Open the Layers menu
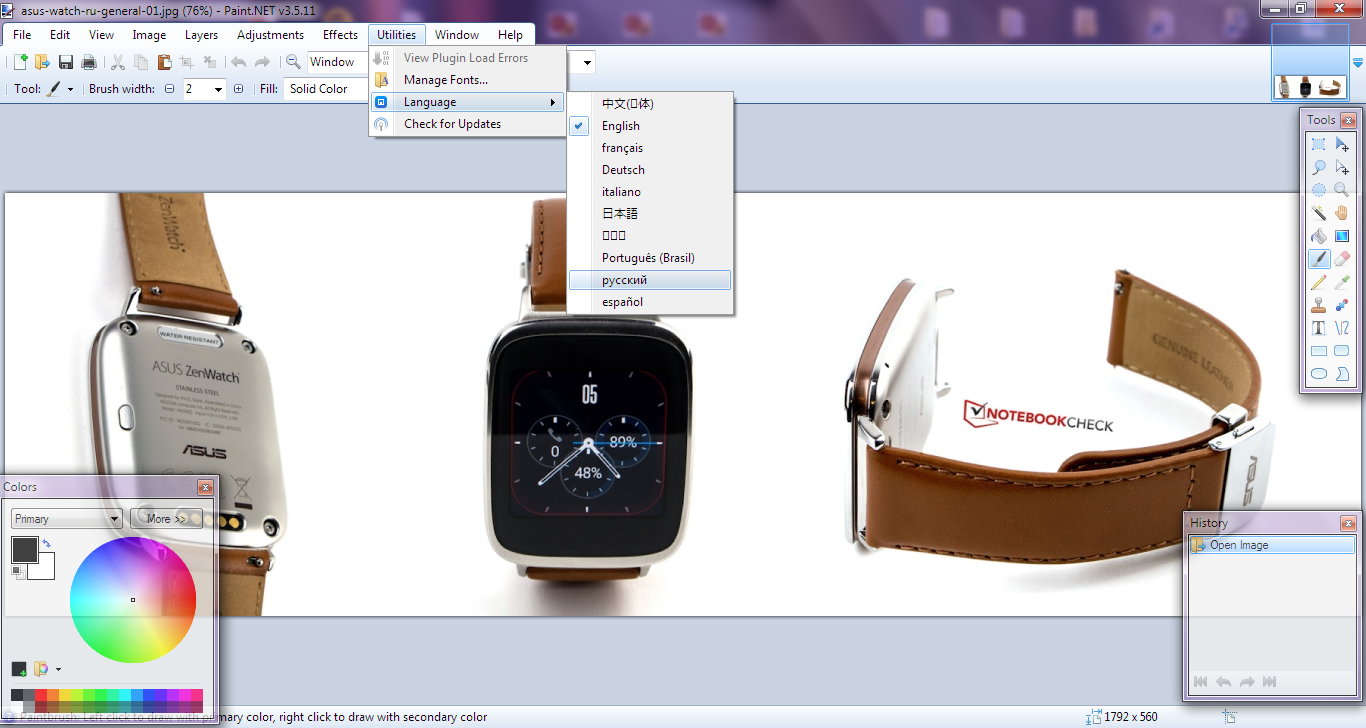The image size is (1366, 728). [201, 35]
